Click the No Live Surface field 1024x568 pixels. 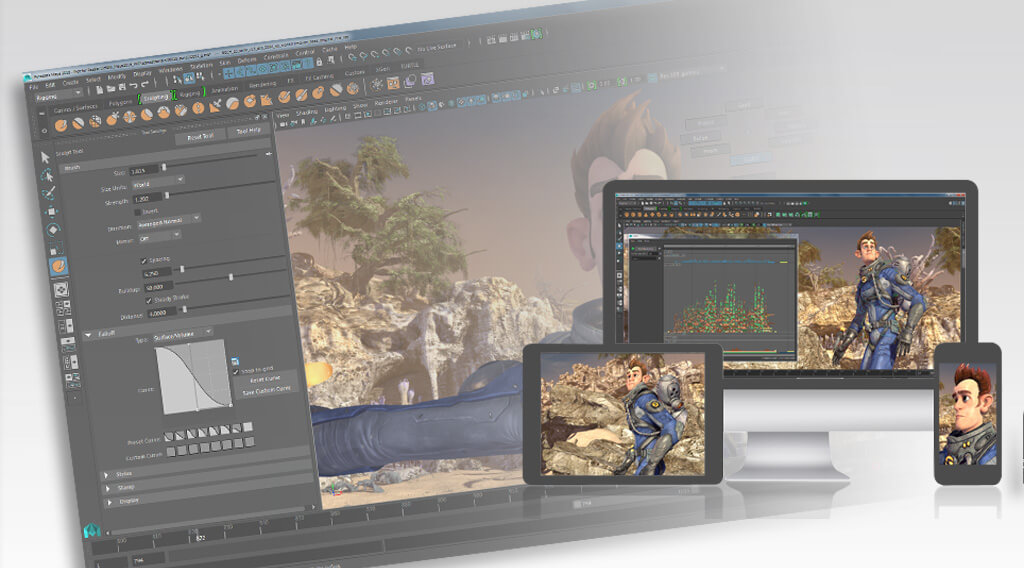click(x=436, y=48)
